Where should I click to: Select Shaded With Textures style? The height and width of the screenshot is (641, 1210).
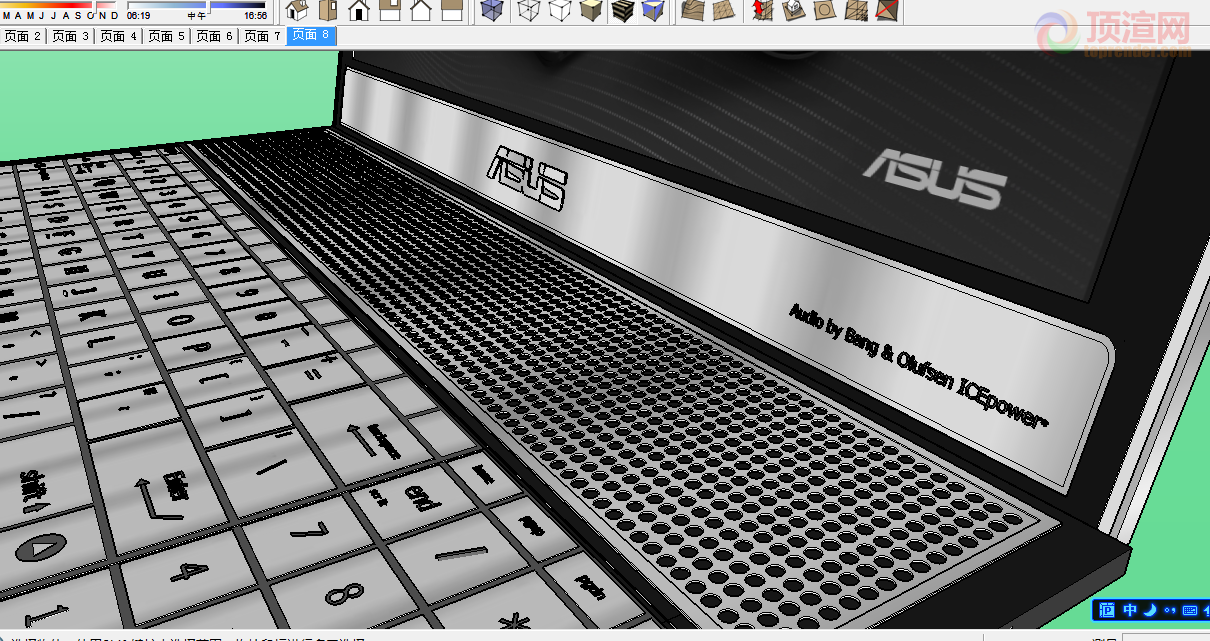click(x=622, y=11)
